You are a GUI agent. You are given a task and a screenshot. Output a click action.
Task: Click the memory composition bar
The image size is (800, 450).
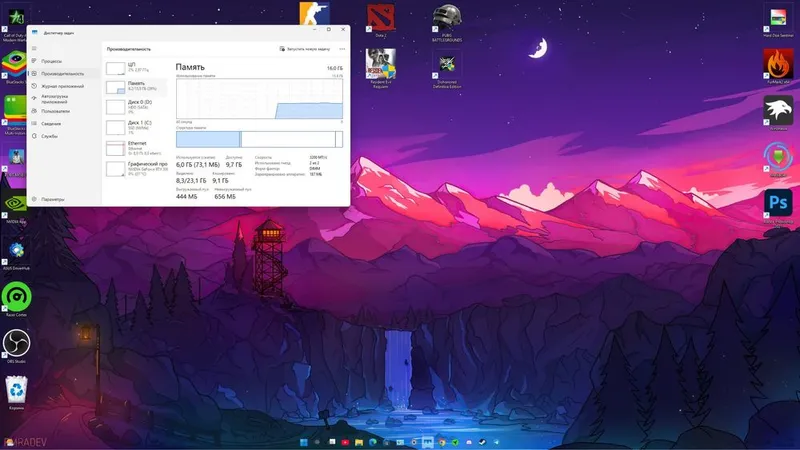point(259,139)
